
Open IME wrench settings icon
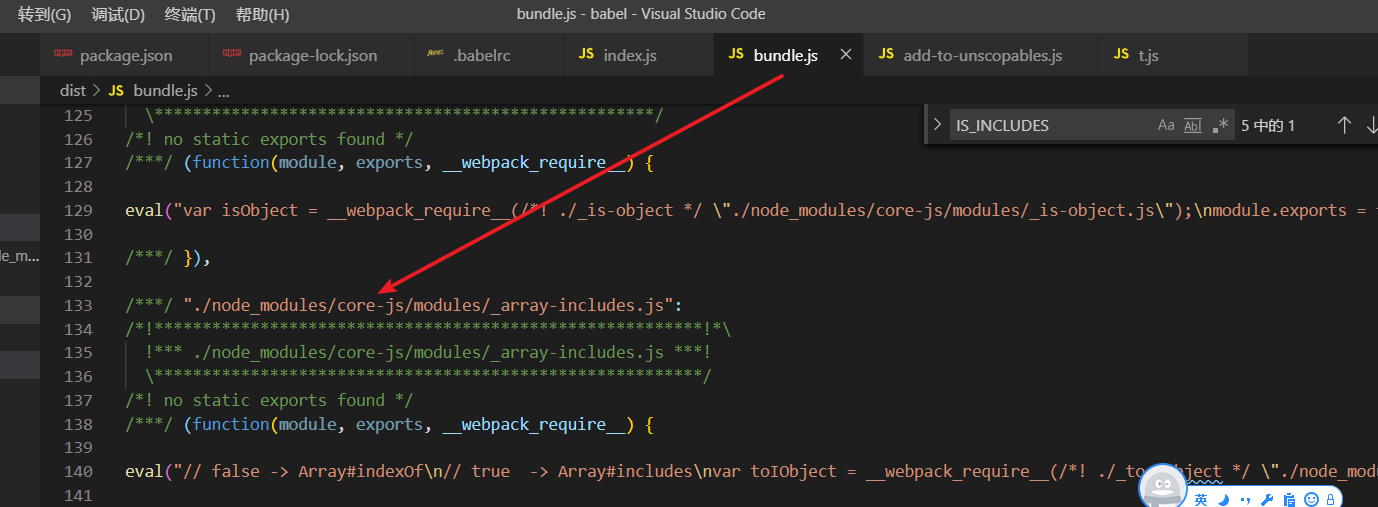(x=1267, y=499)
